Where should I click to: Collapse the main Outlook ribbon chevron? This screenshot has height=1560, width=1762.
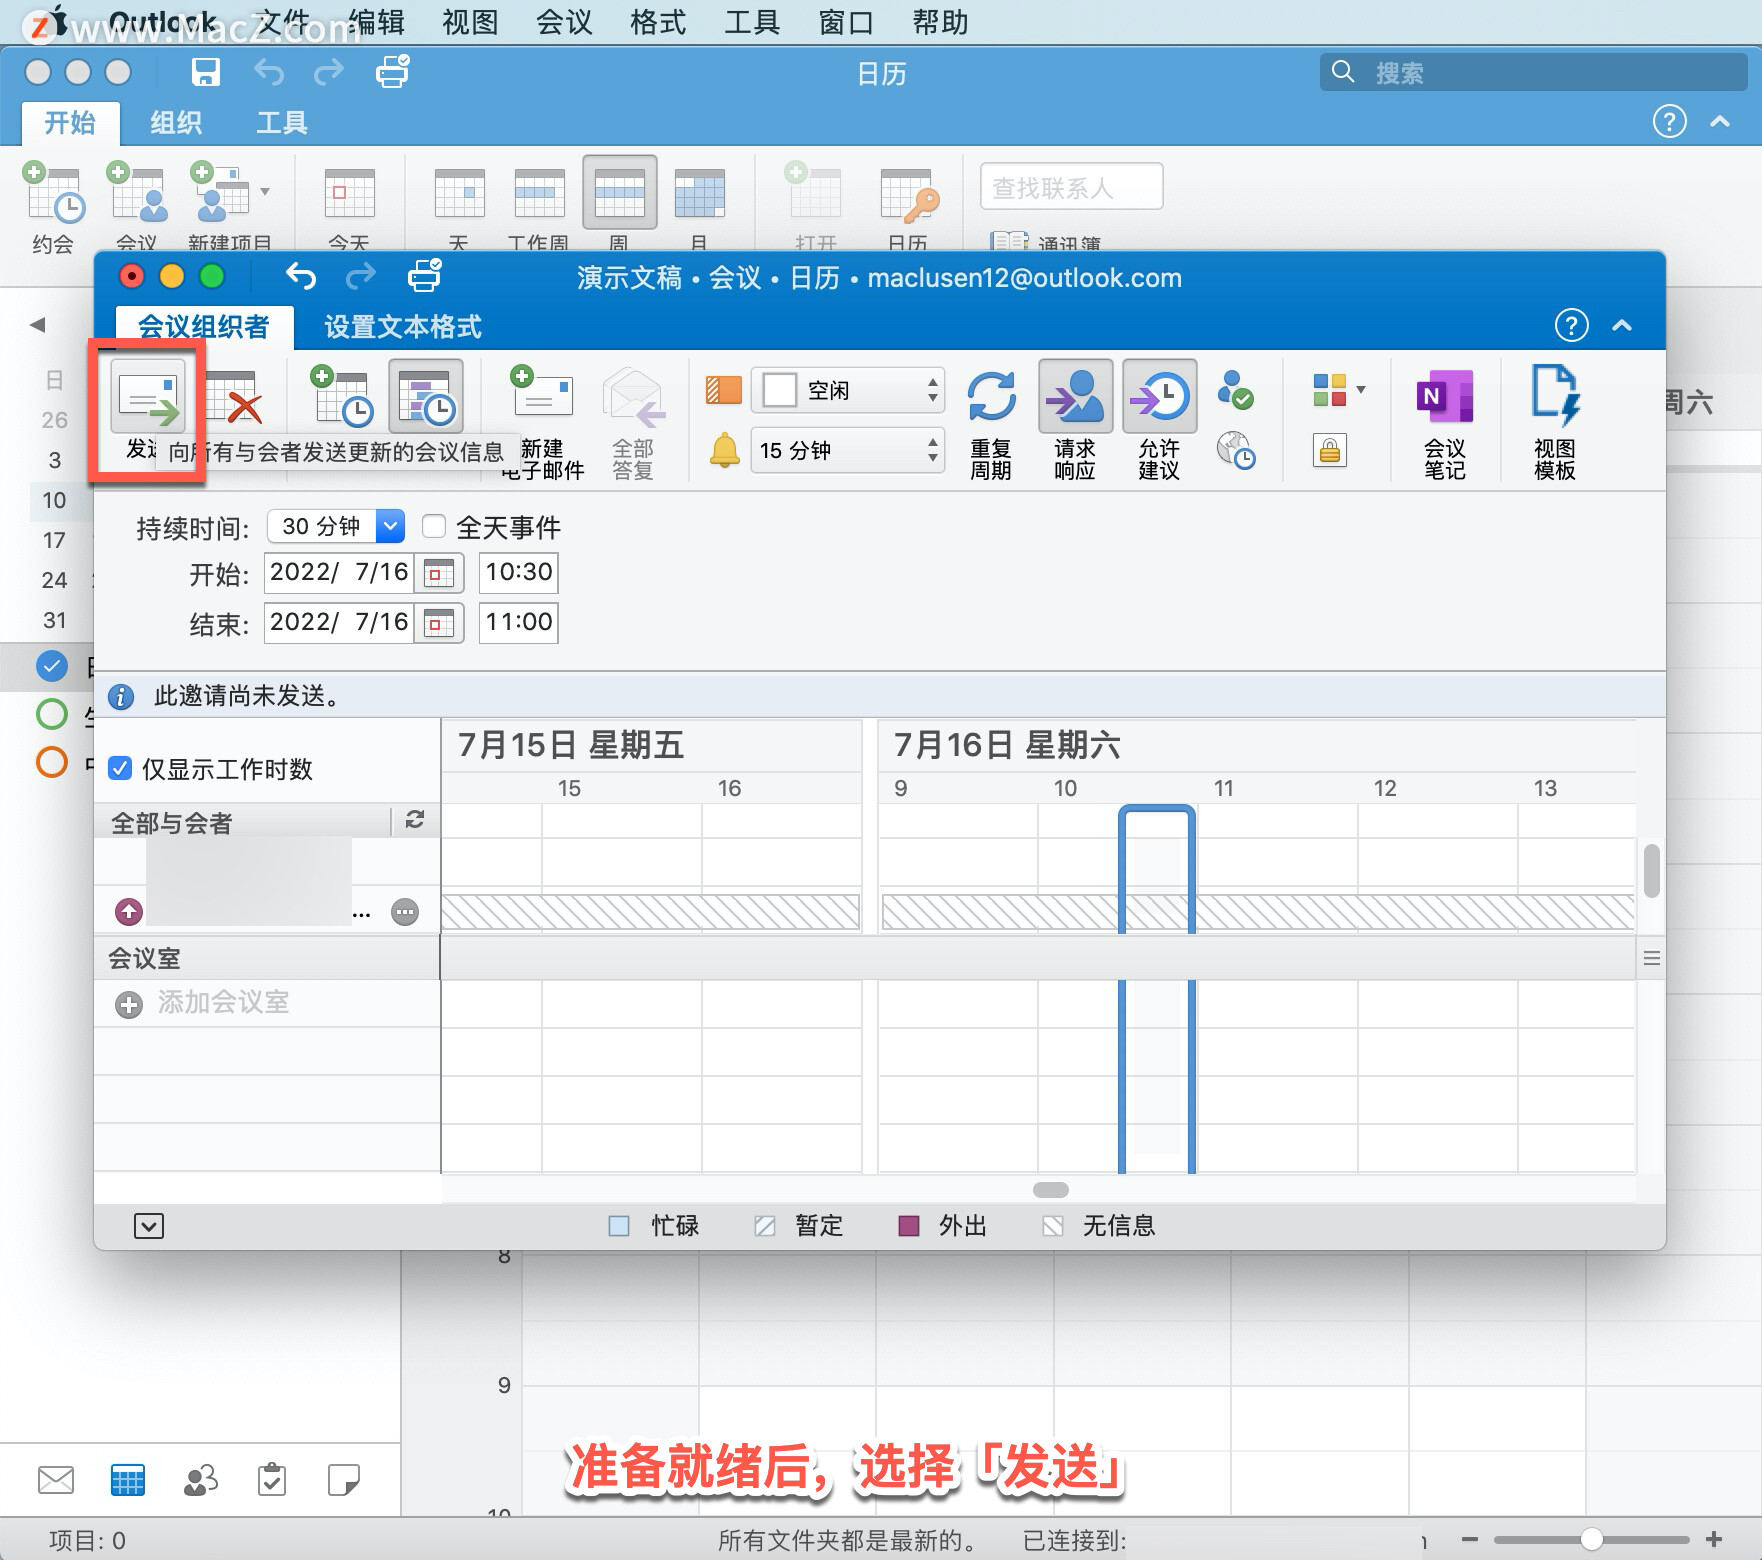(1720, 121)
